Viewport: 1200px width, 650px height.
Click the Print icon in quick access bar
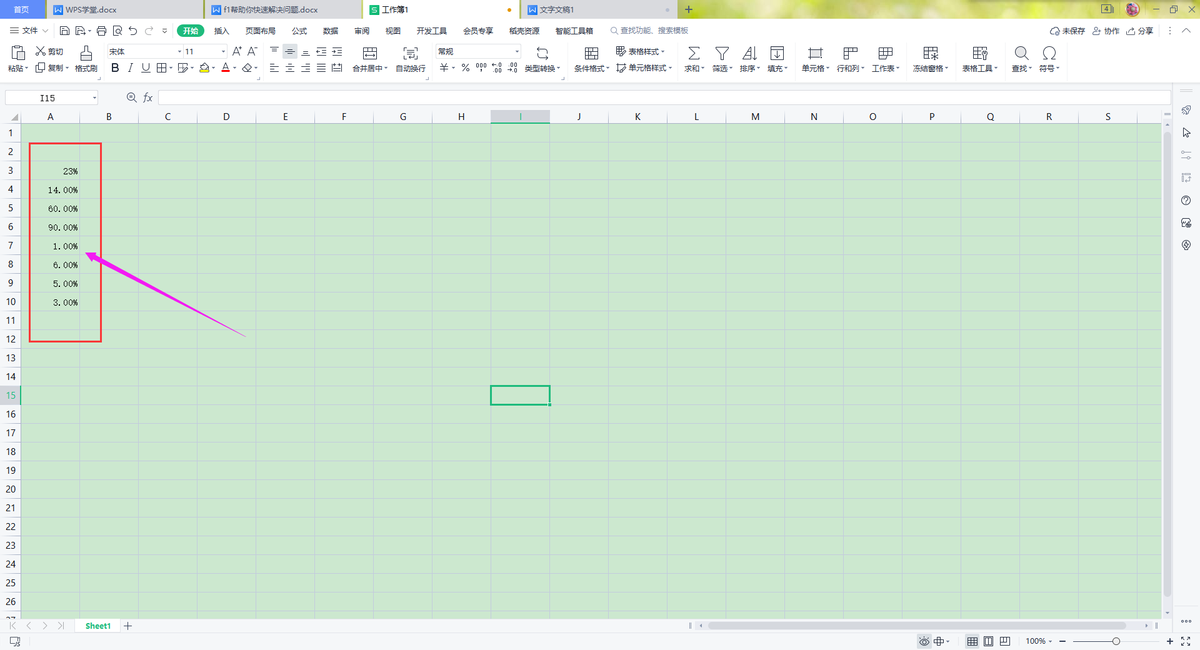coord(101,32)
